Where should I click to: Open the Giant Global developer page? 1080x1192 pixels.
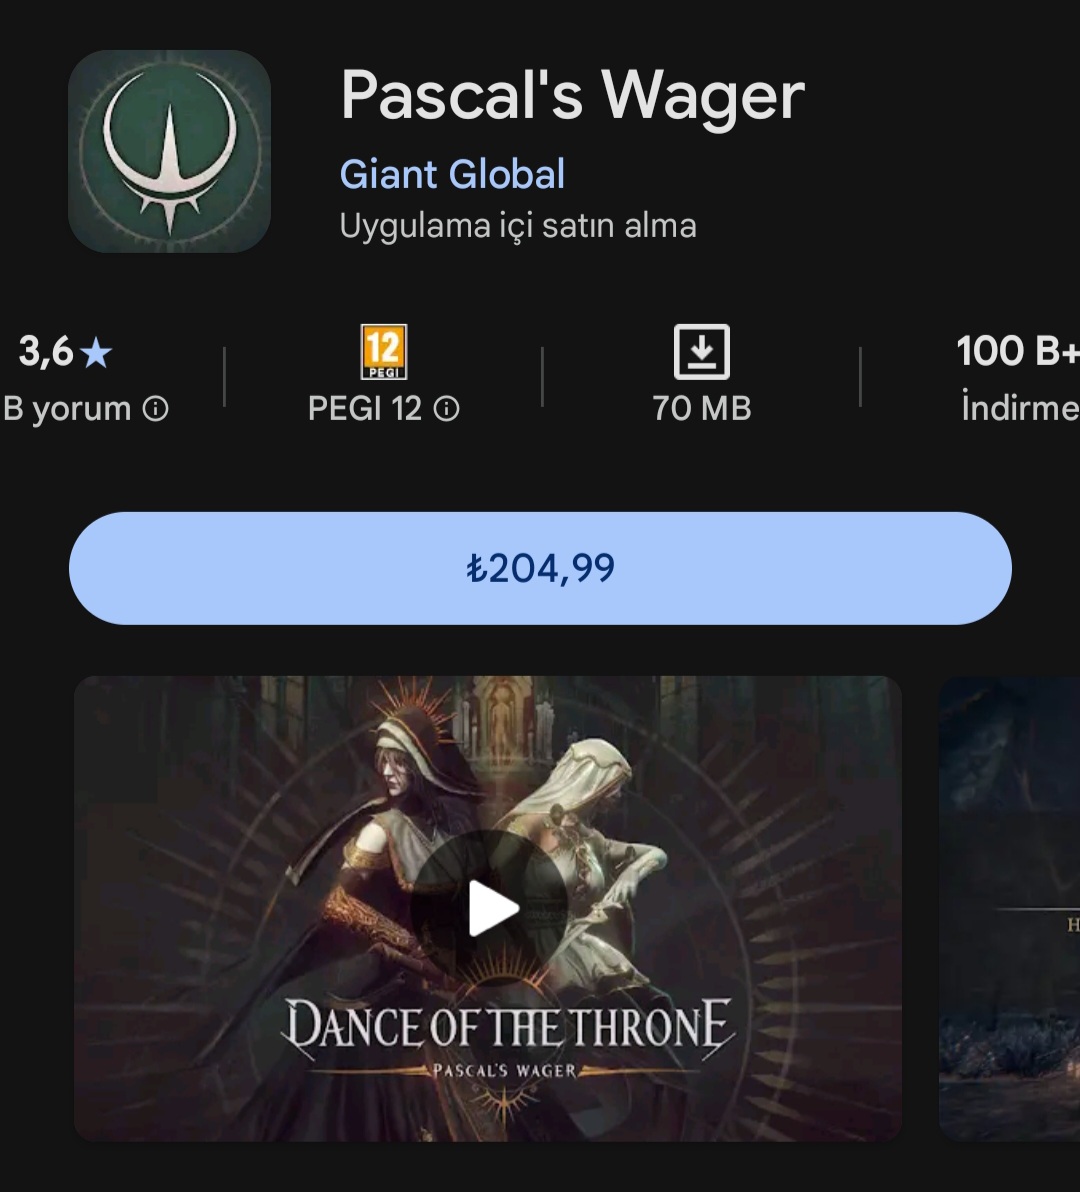click(x=452, y=175)
